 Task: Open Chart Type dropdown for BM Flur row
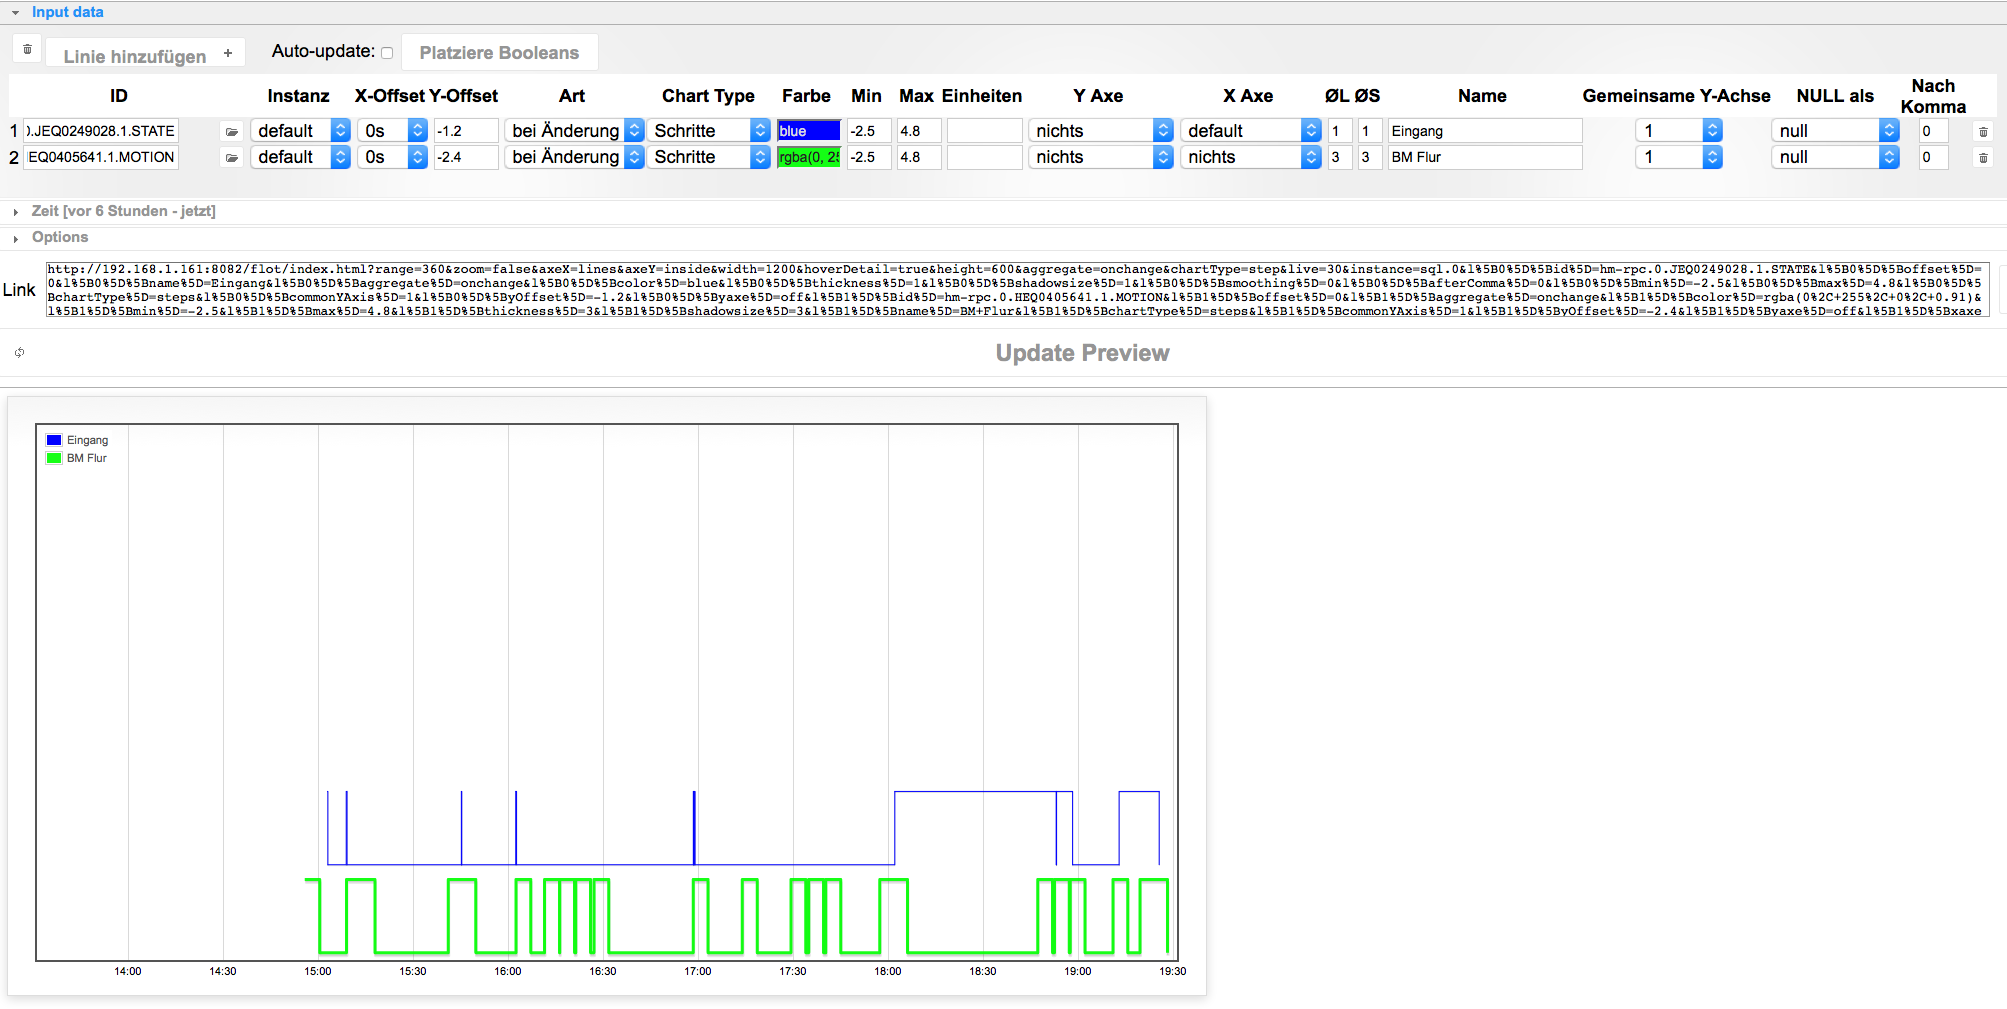click(x=708, y=157)
